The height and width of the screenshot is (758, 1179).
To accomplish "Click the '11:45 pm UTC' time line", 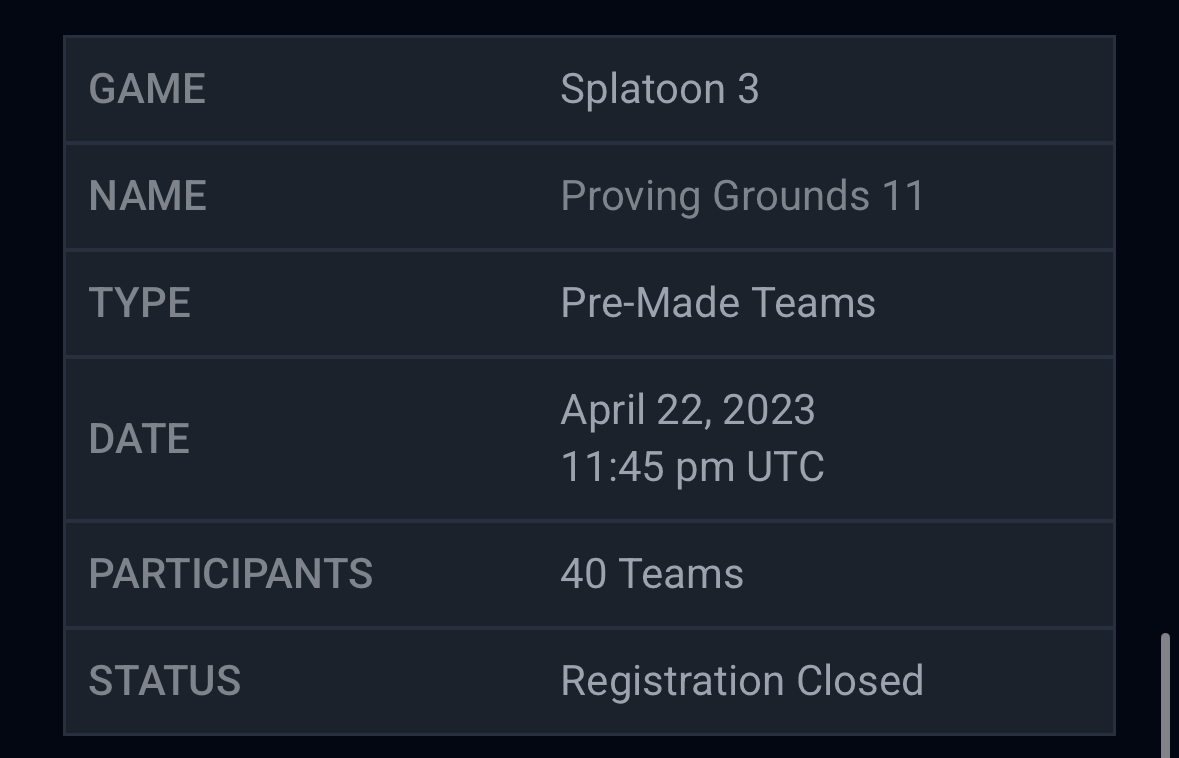I will click(692, 467).
